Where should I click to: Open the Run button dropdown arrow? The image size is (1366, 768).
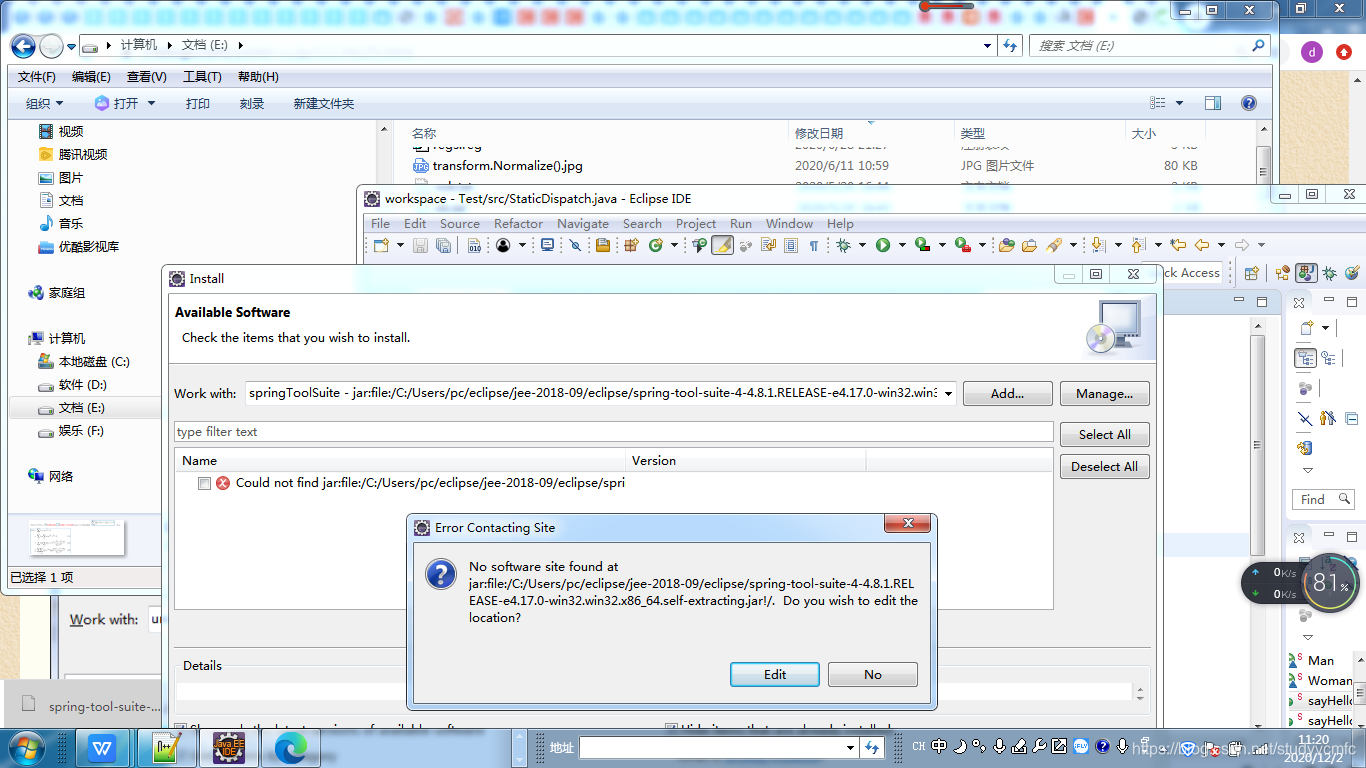(x=902, y=245)
